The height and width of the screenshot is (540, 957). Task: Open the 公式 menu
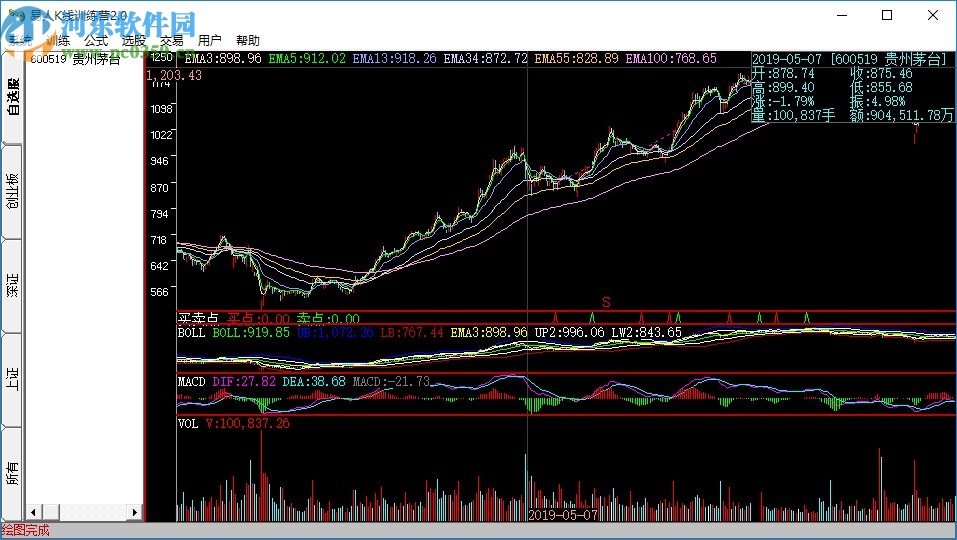[96, 40]
